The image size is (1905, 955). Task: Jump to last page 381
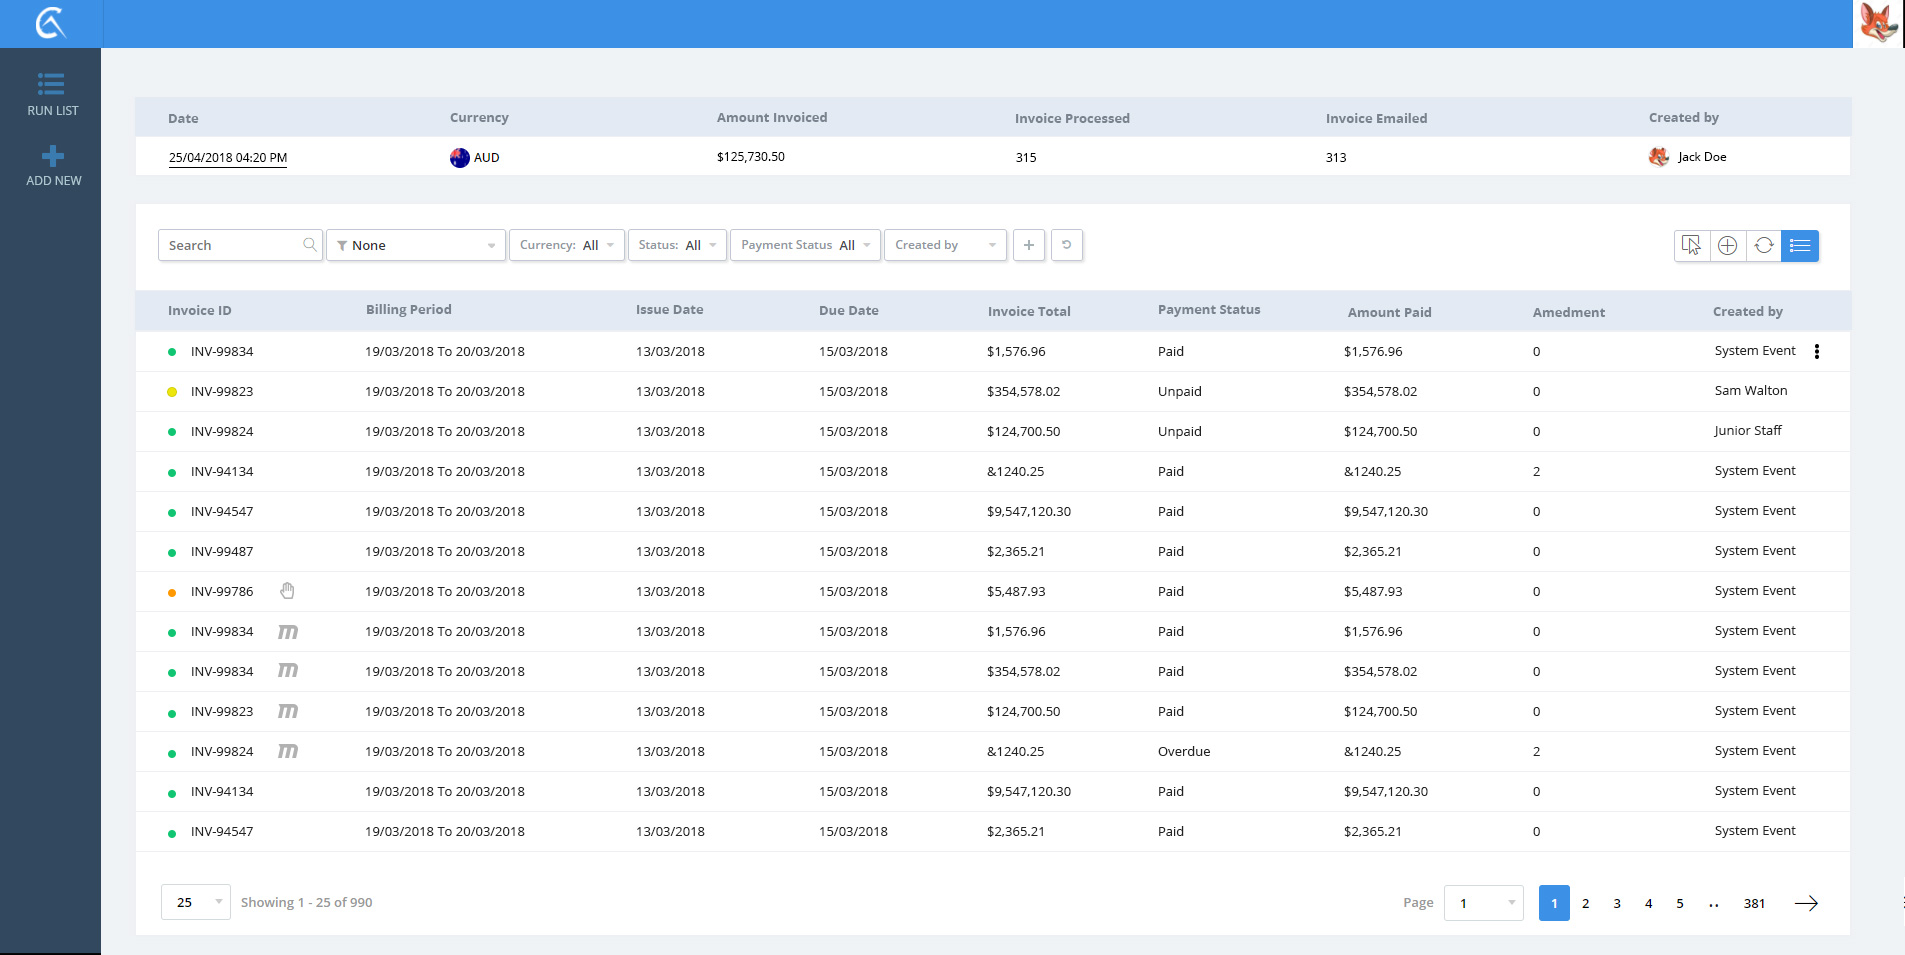click(1754, 903)
